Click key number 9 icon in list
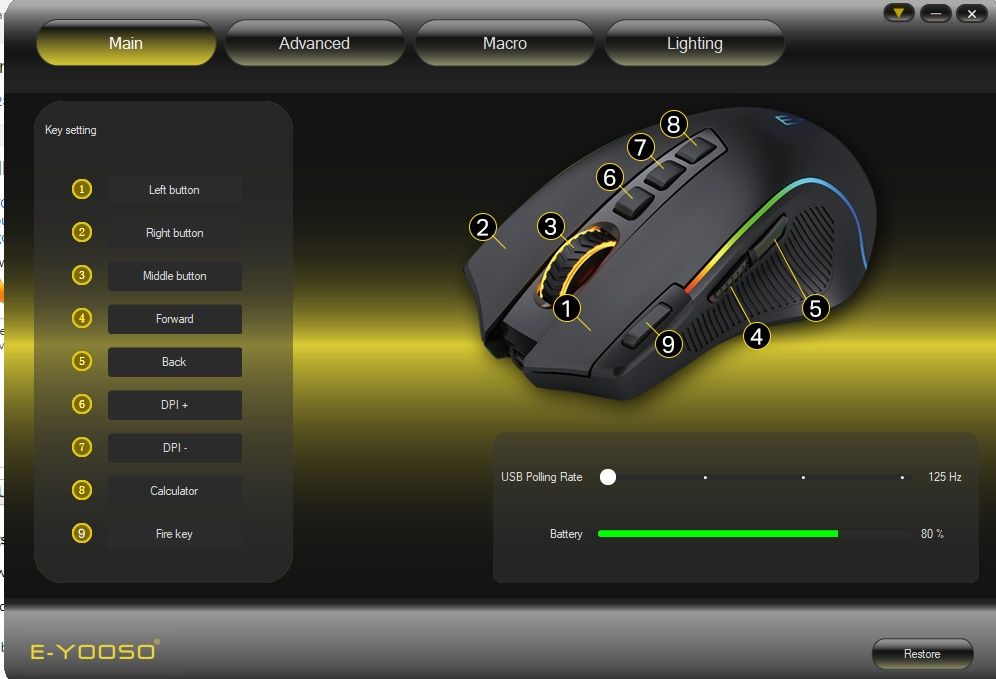Image resolution: width=996 pixels, height=679 pixels. pyautogui.click(x=81, y=533)
